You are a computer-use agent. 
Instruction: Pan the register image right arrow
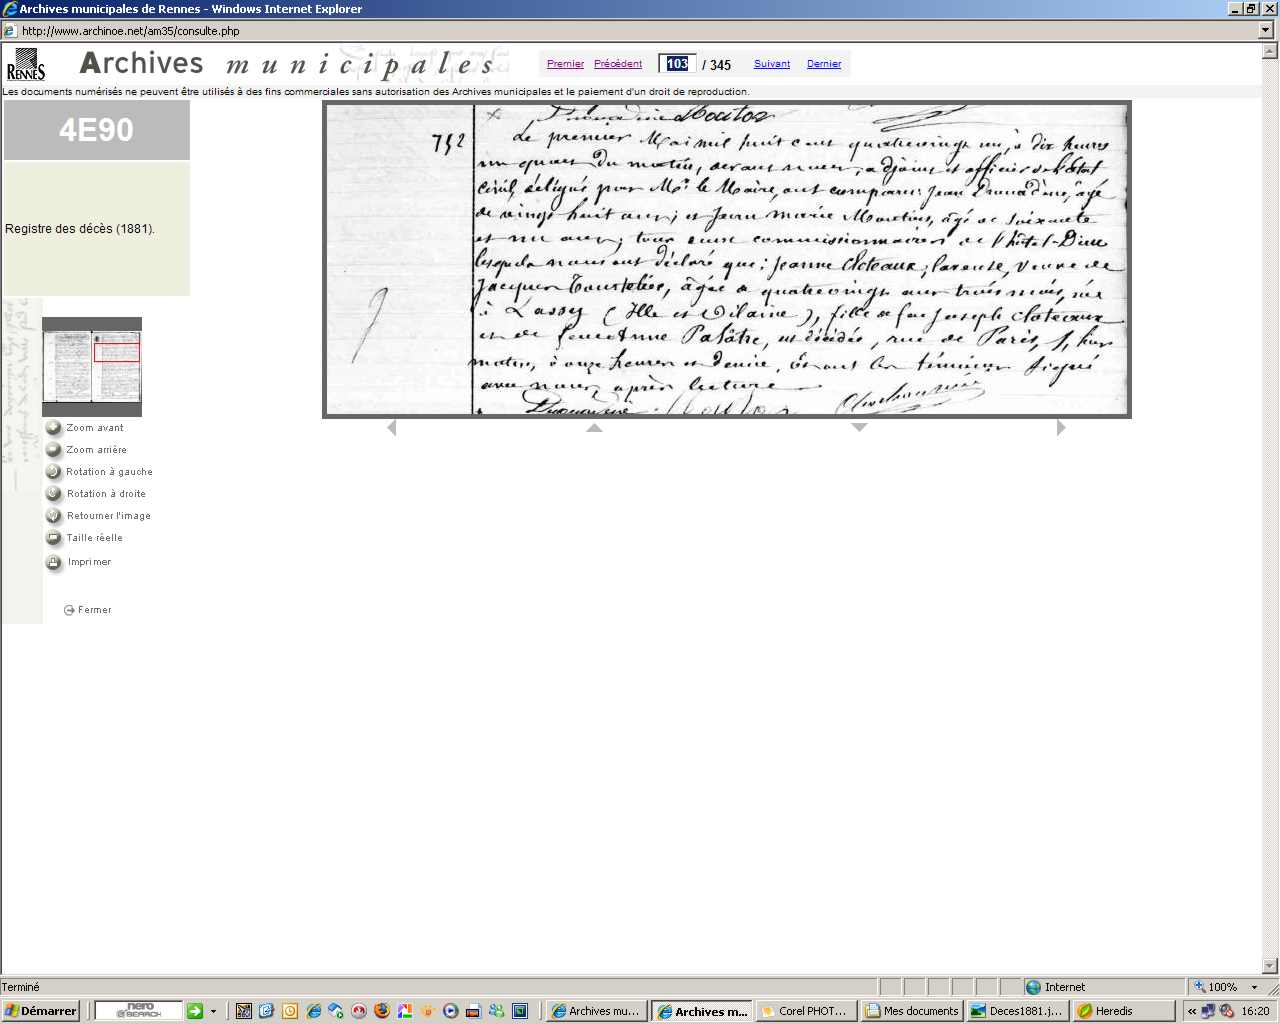tap(1061, 428)
